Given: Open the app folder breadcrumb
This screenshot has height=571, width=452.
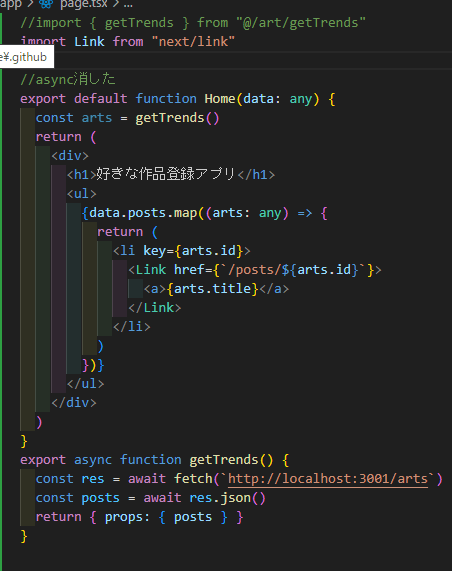Looking at the screenshot, I should [x=11, y=4].
